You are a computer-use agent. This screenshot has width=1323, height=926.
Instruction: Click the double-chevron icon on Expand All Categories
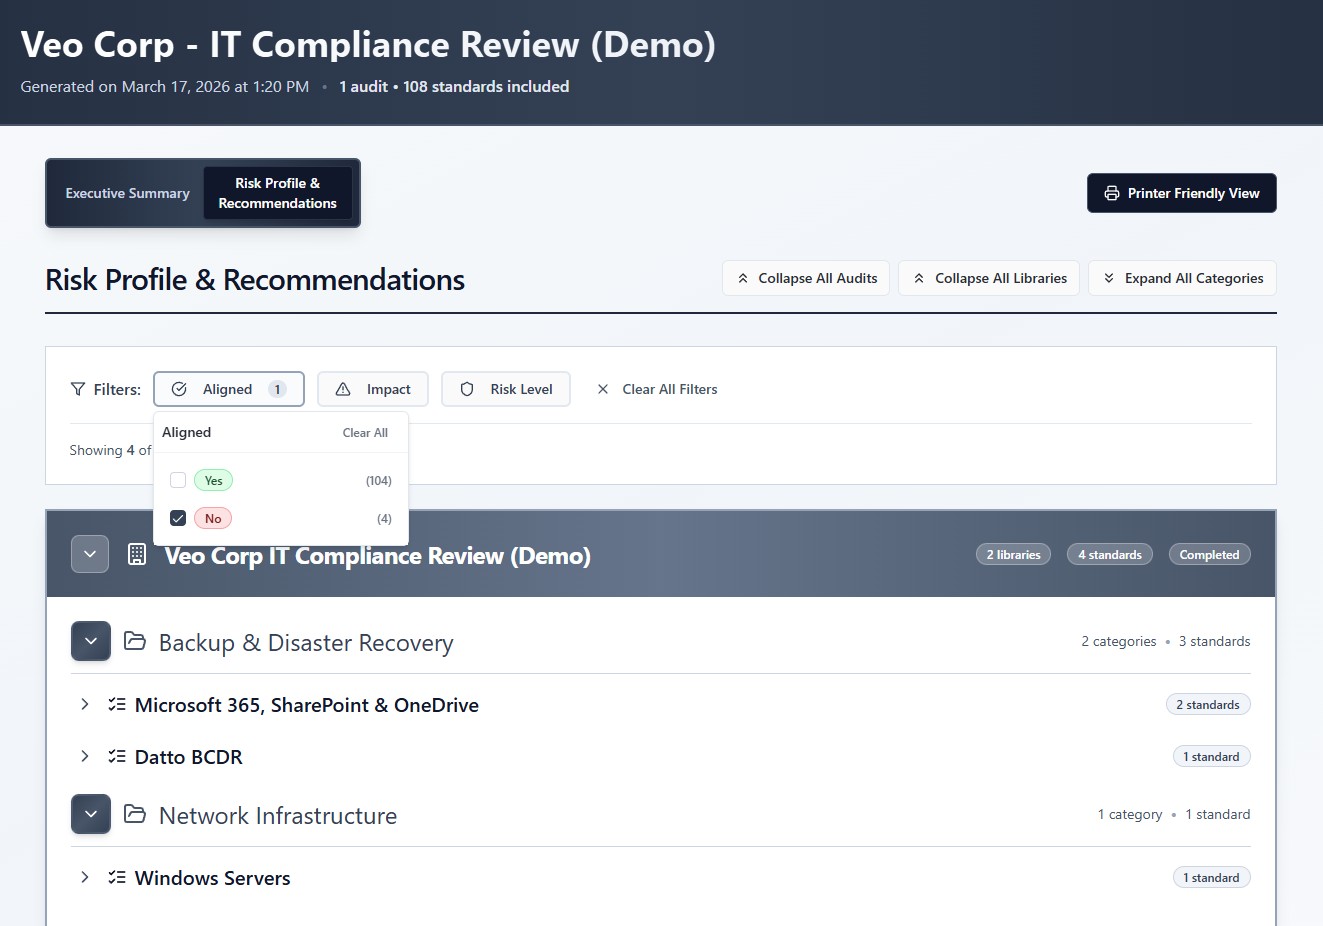pyautogui.click(x=1109, y=278)
